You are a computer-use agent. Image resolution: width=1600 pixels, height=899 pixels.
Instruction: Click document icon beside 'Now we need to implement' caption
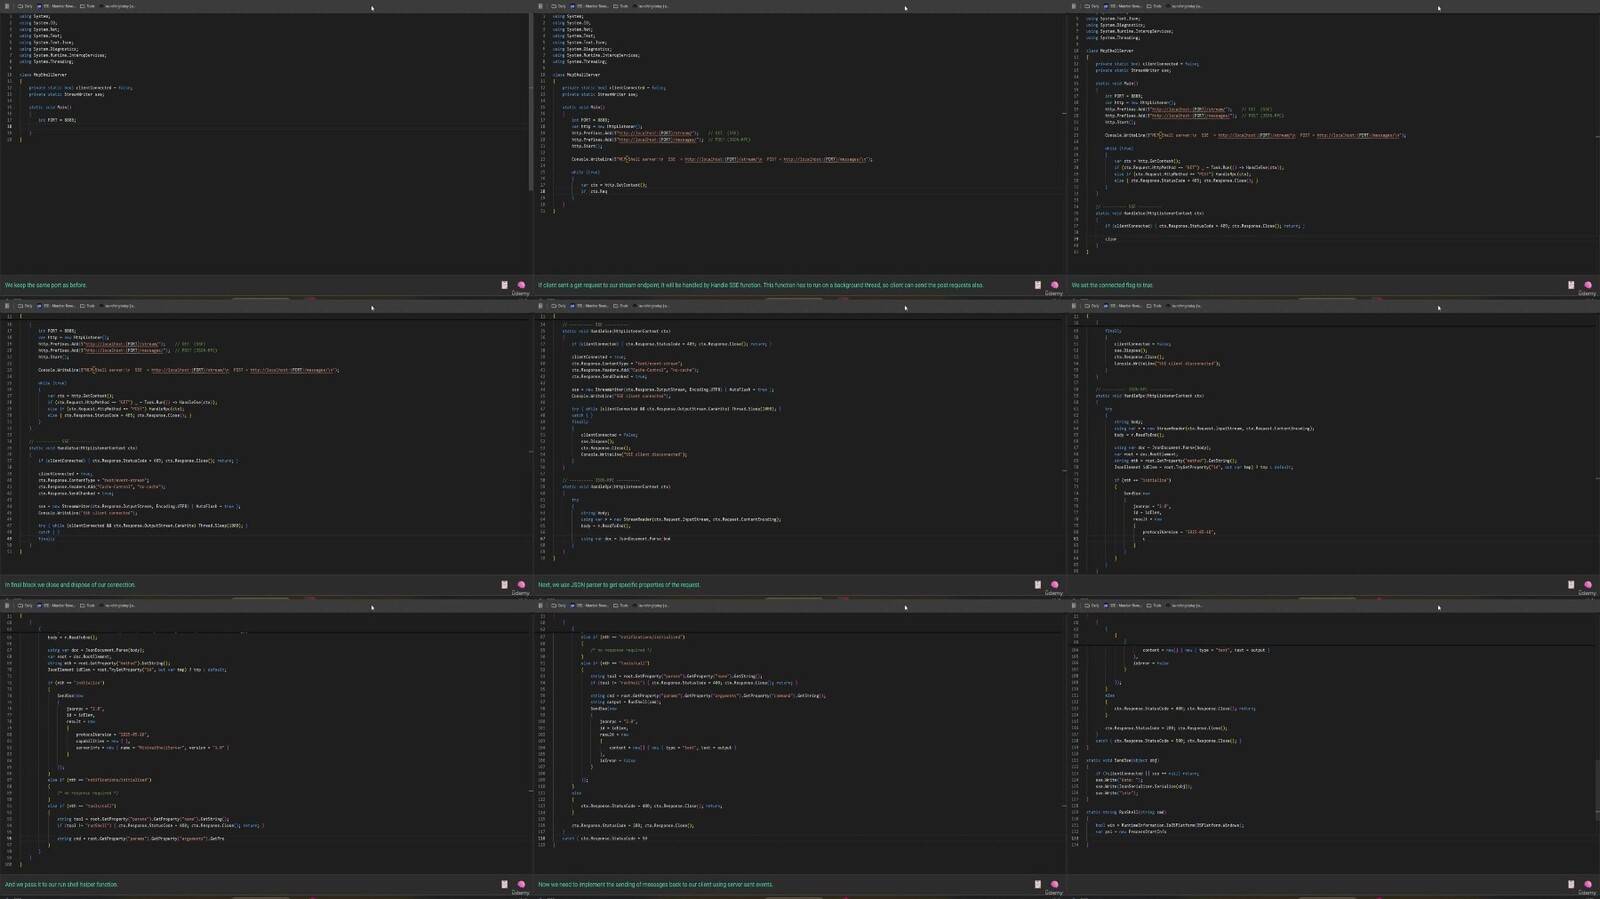point(1038,884)
